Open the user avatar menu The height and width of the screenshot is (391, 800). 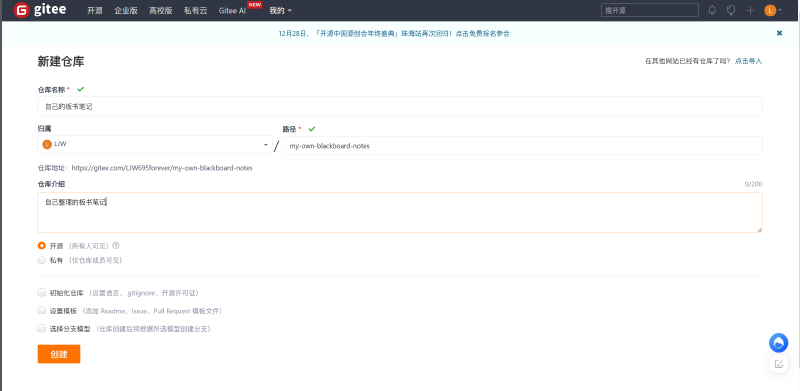click(x=772, y=10)
